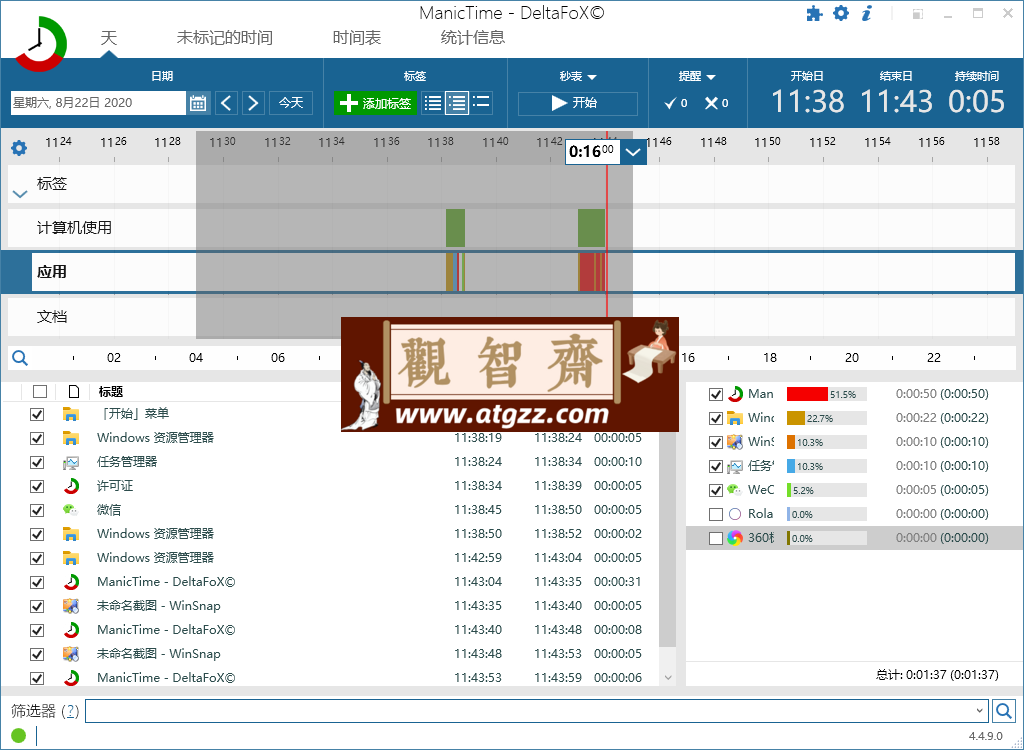Click the Rola app icon in summary
Screen dimensions: 1024x750
(735, 514)
